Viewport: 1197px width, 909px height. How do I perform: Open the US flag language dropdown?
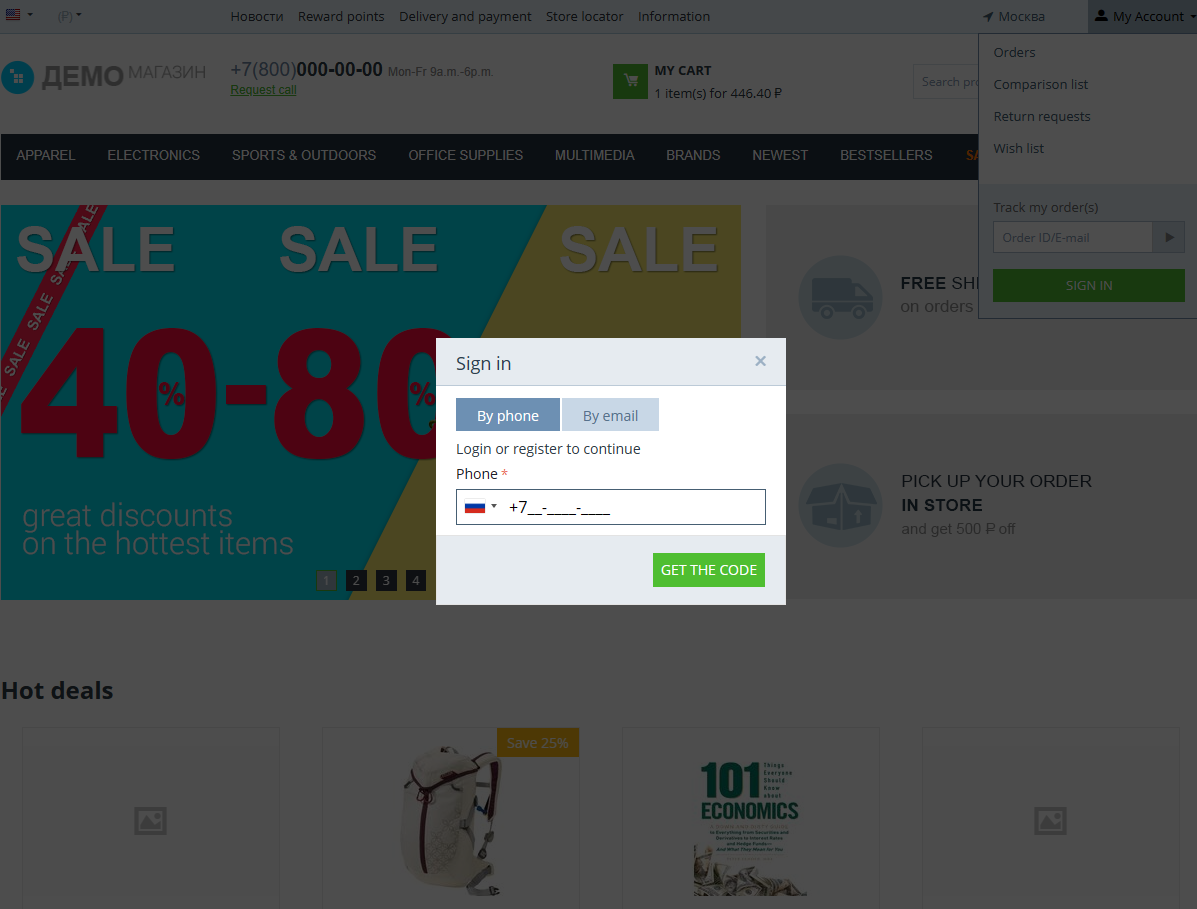(x=19, y=15)
